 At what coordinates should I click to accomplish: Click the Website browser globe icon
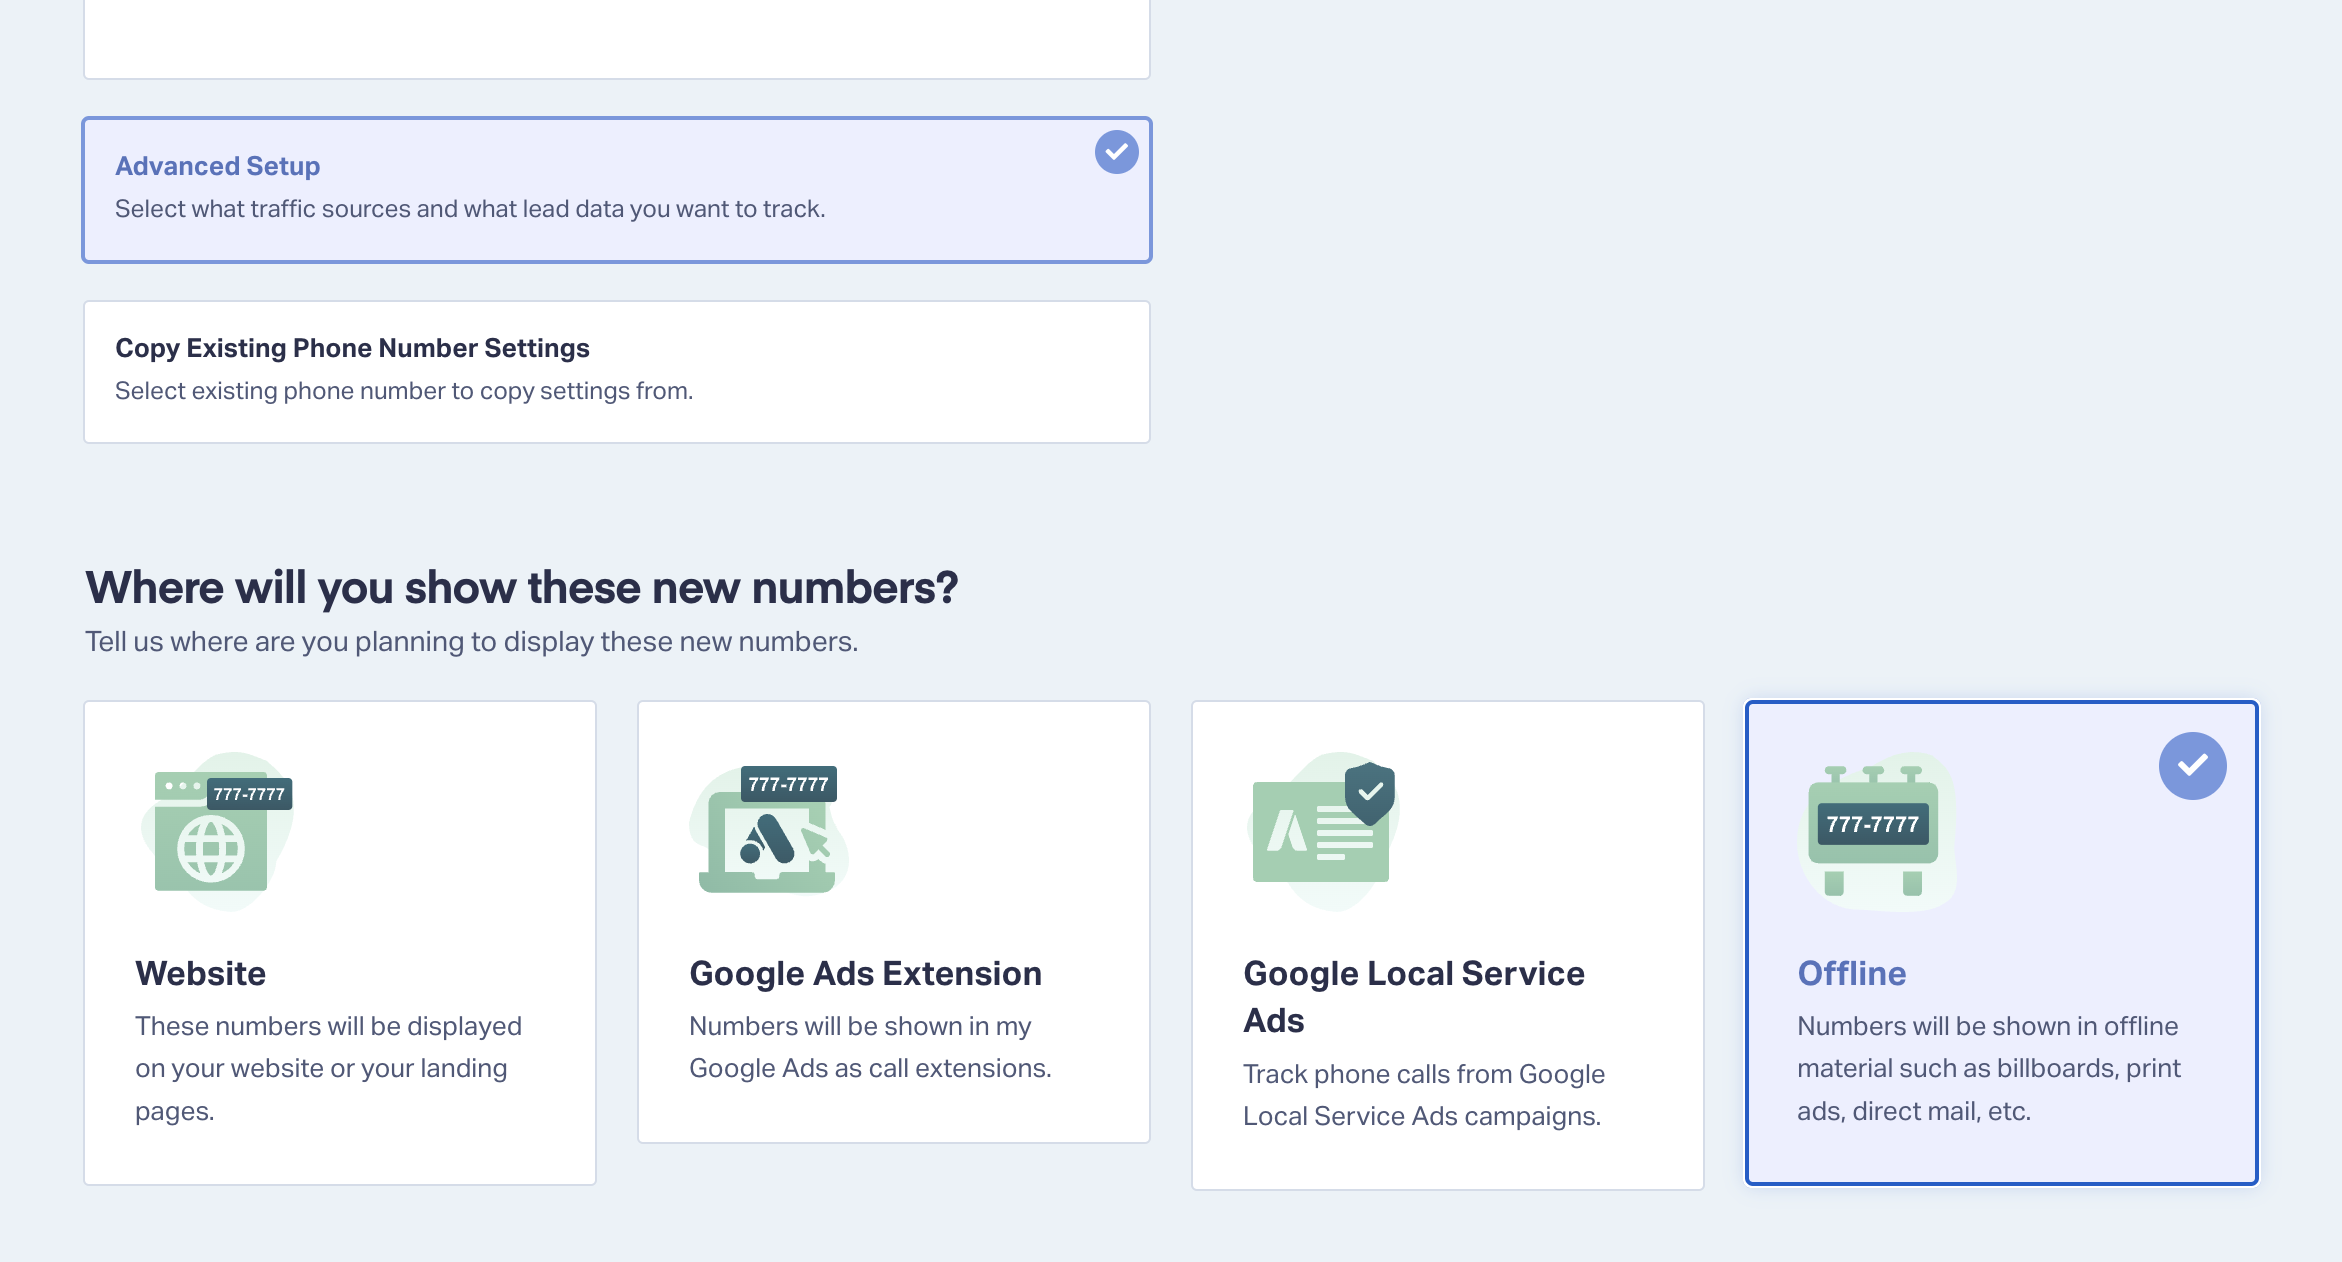pyautogui.click(x=217, y=831)
